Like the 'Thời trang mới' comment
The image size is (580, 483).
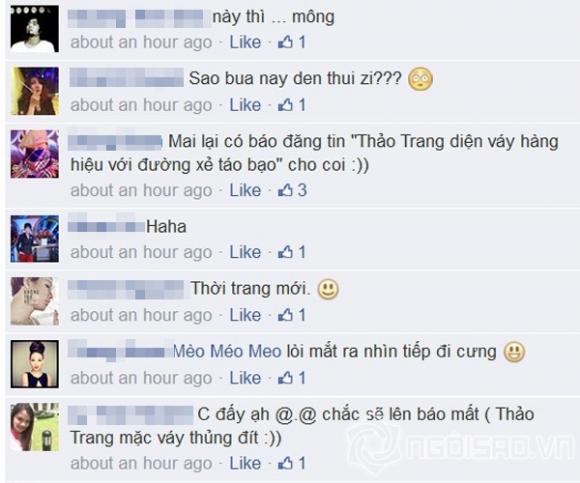tap(245, 315)
